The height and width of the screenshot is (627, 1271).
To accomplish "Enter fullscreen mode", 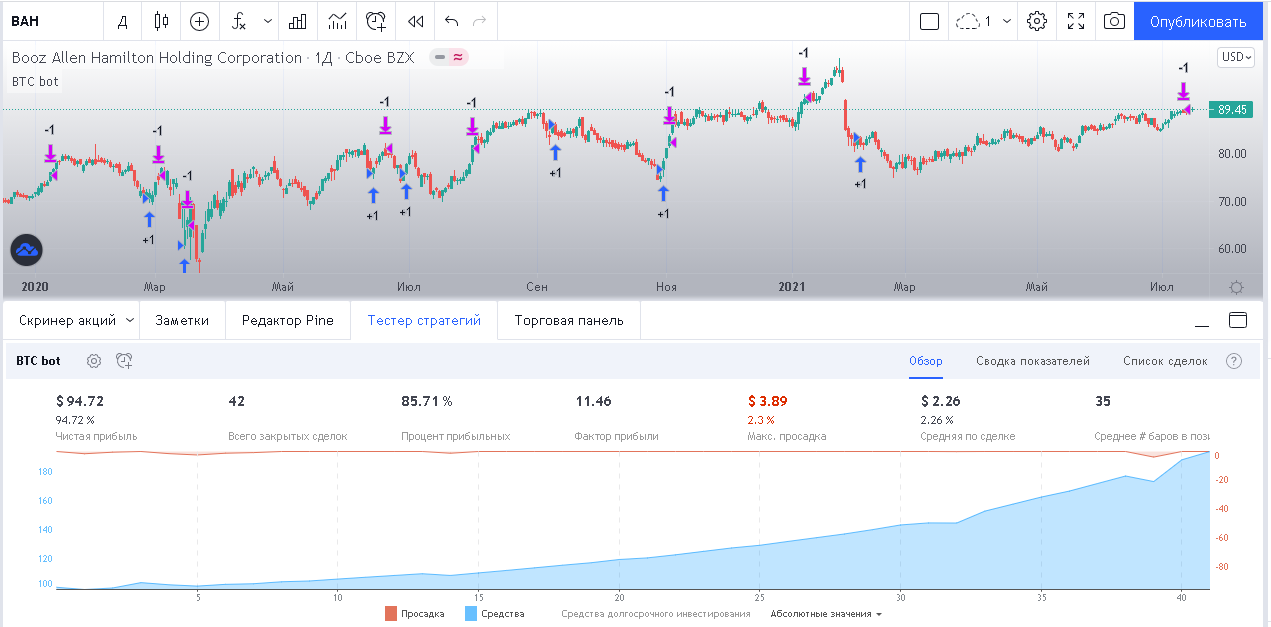I will 1076,21.
